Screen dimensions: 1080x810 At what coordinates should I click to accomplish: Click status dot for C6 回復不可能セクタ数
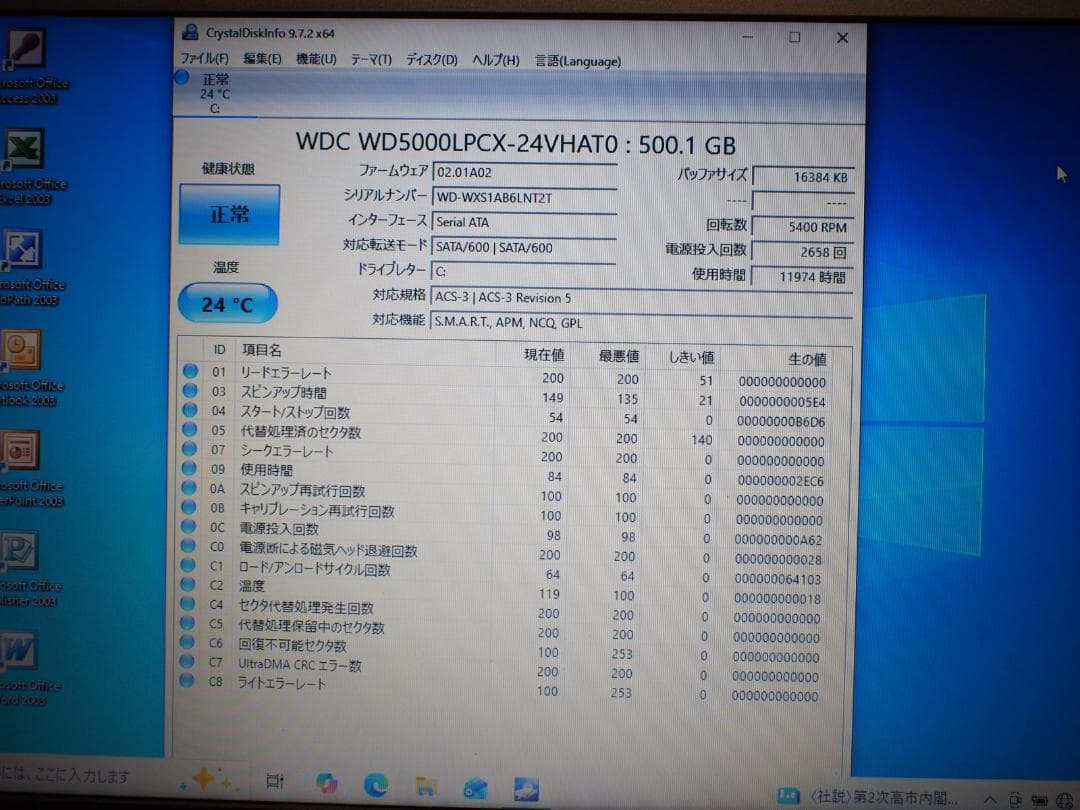[x=187, y=642]
